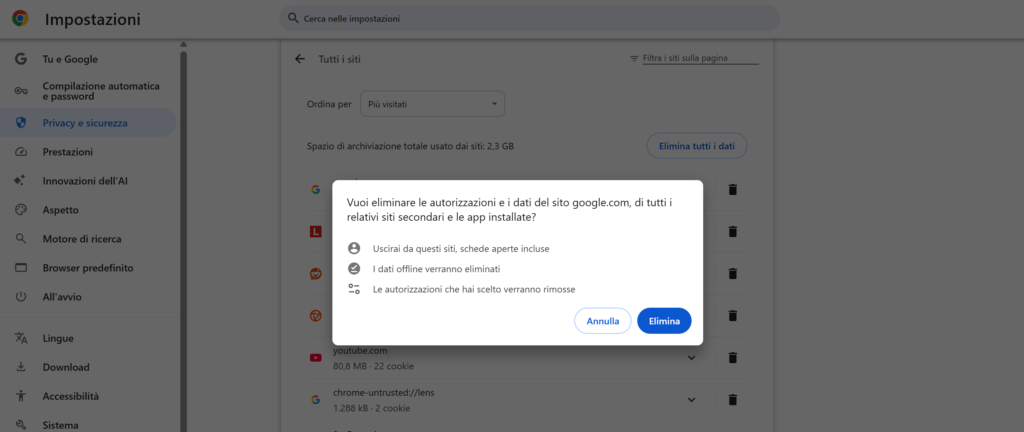Click the trash icon in the google.com row

733,190
